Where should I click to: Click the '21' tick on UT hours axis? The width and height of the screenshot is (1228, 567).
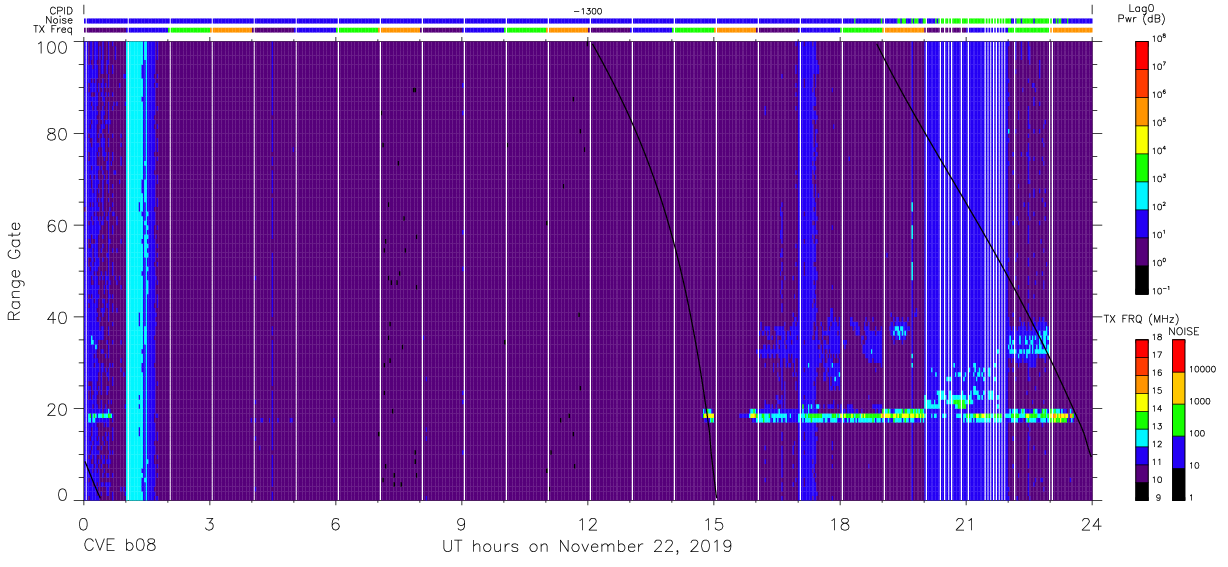point(965,523)
